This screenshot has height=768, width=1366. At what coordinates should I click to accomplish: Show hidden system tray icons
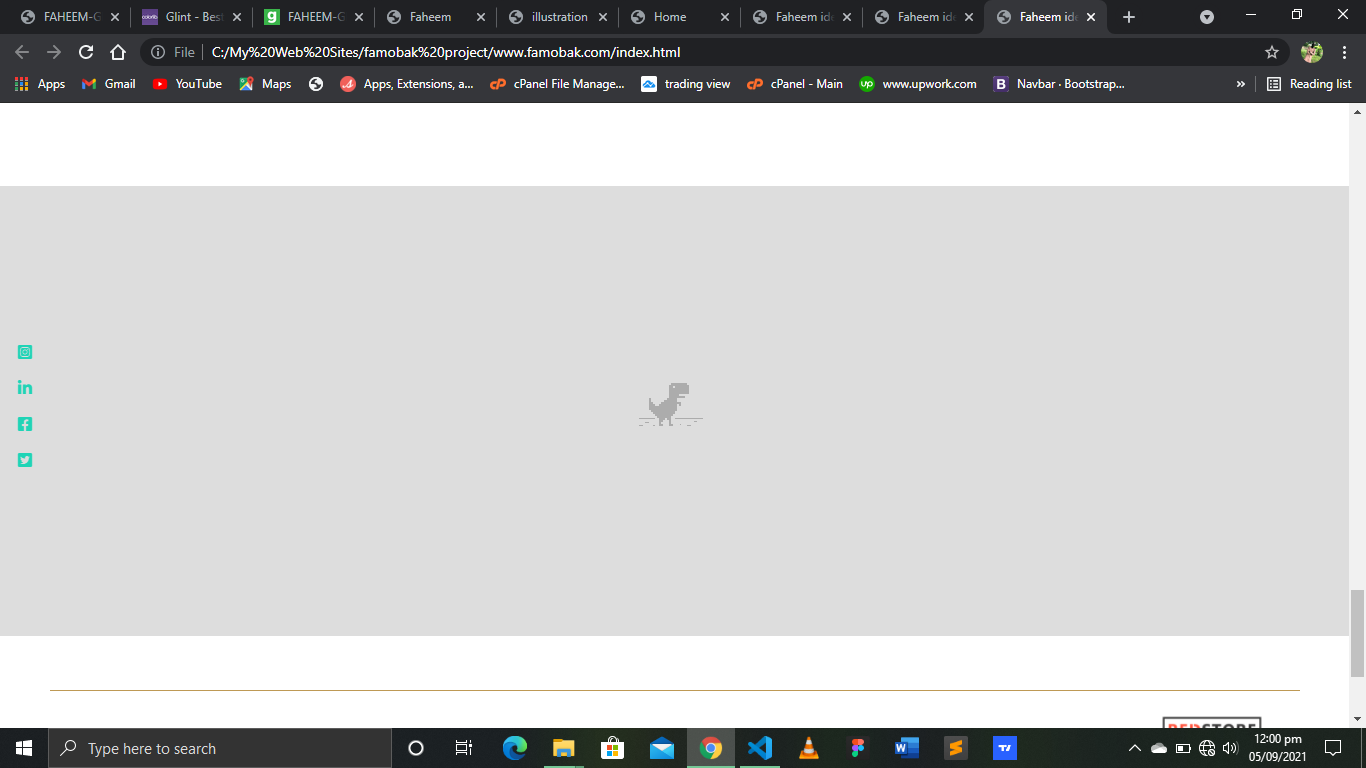[x=1135, y=748]
